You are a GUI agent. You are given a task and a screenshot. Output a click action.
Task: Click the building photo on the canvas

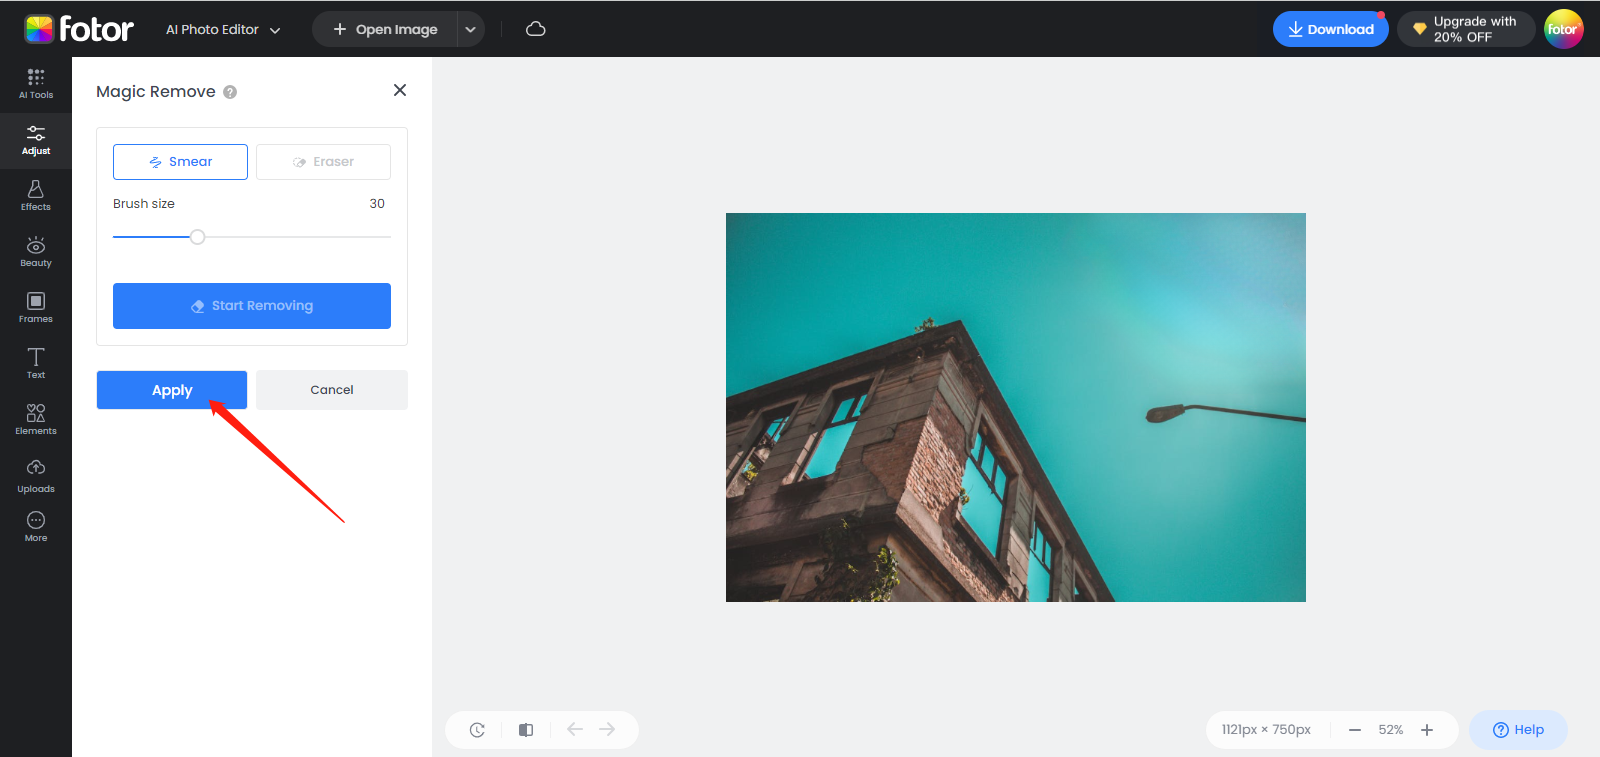[x=1016, y=407]
